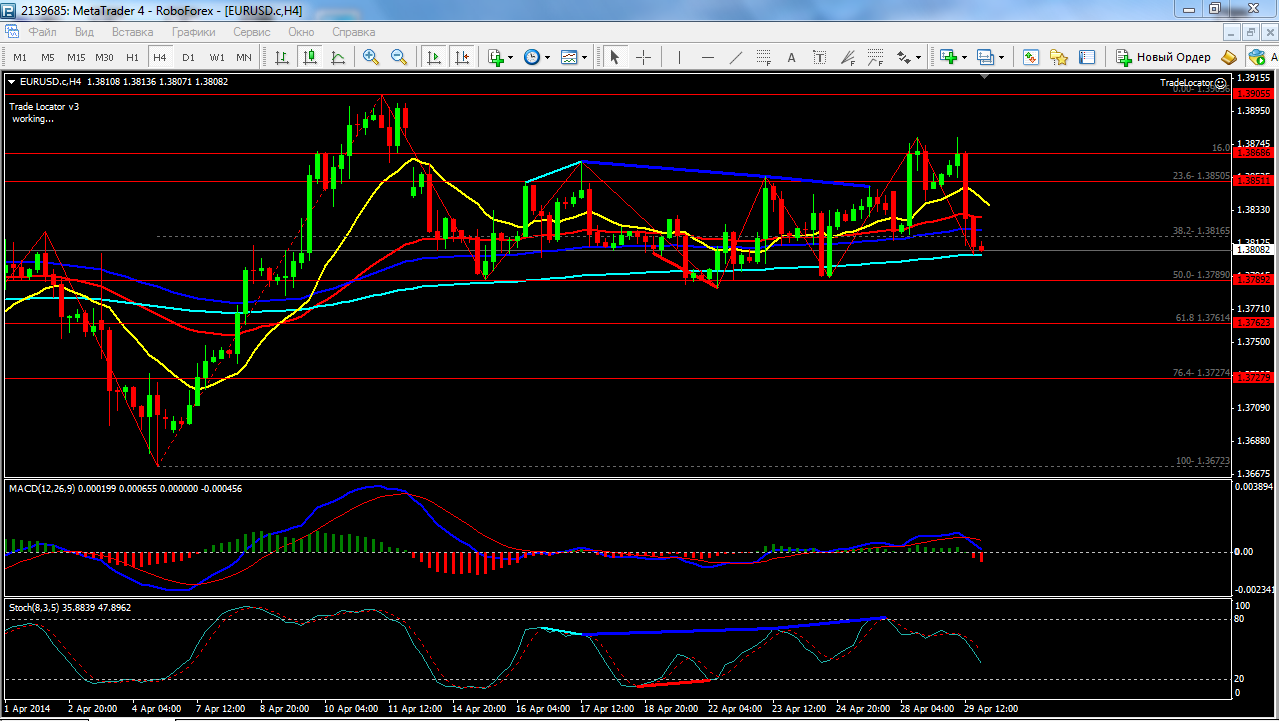This screenshot has height=721, width=1279.
Task: Draw a vertical line tool
Action: click(x=679, y=57)
